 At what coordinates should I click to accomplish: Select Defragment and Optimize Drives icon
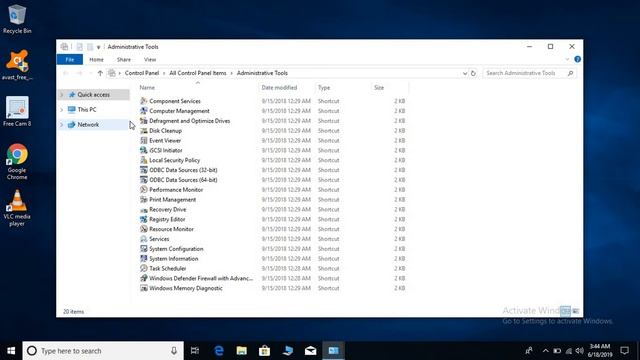[144, 120]
